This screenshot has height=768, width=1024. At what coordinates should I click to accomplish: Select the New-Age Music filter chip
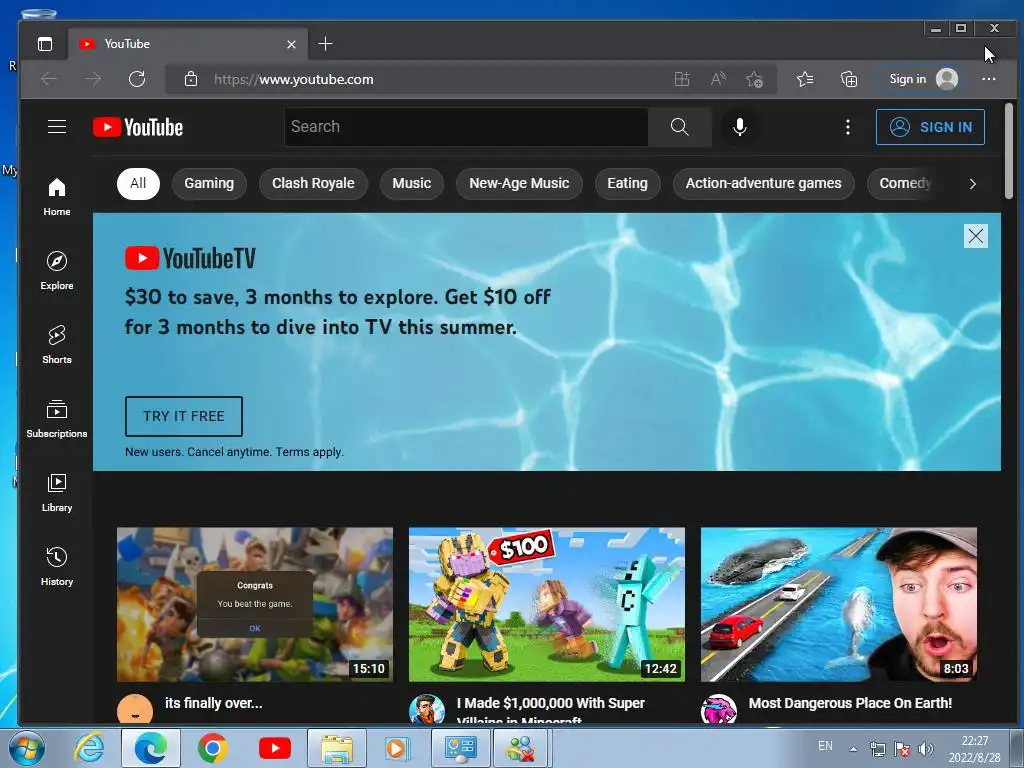pos(519,184)
